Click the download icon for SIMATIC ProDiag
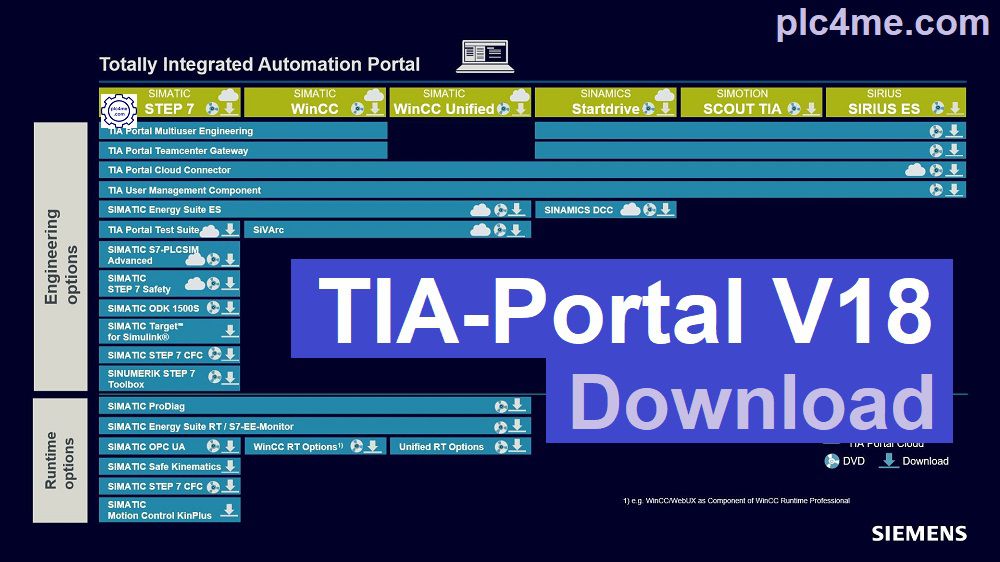This screenshot has height=562, width=1000. pos(517,406)
